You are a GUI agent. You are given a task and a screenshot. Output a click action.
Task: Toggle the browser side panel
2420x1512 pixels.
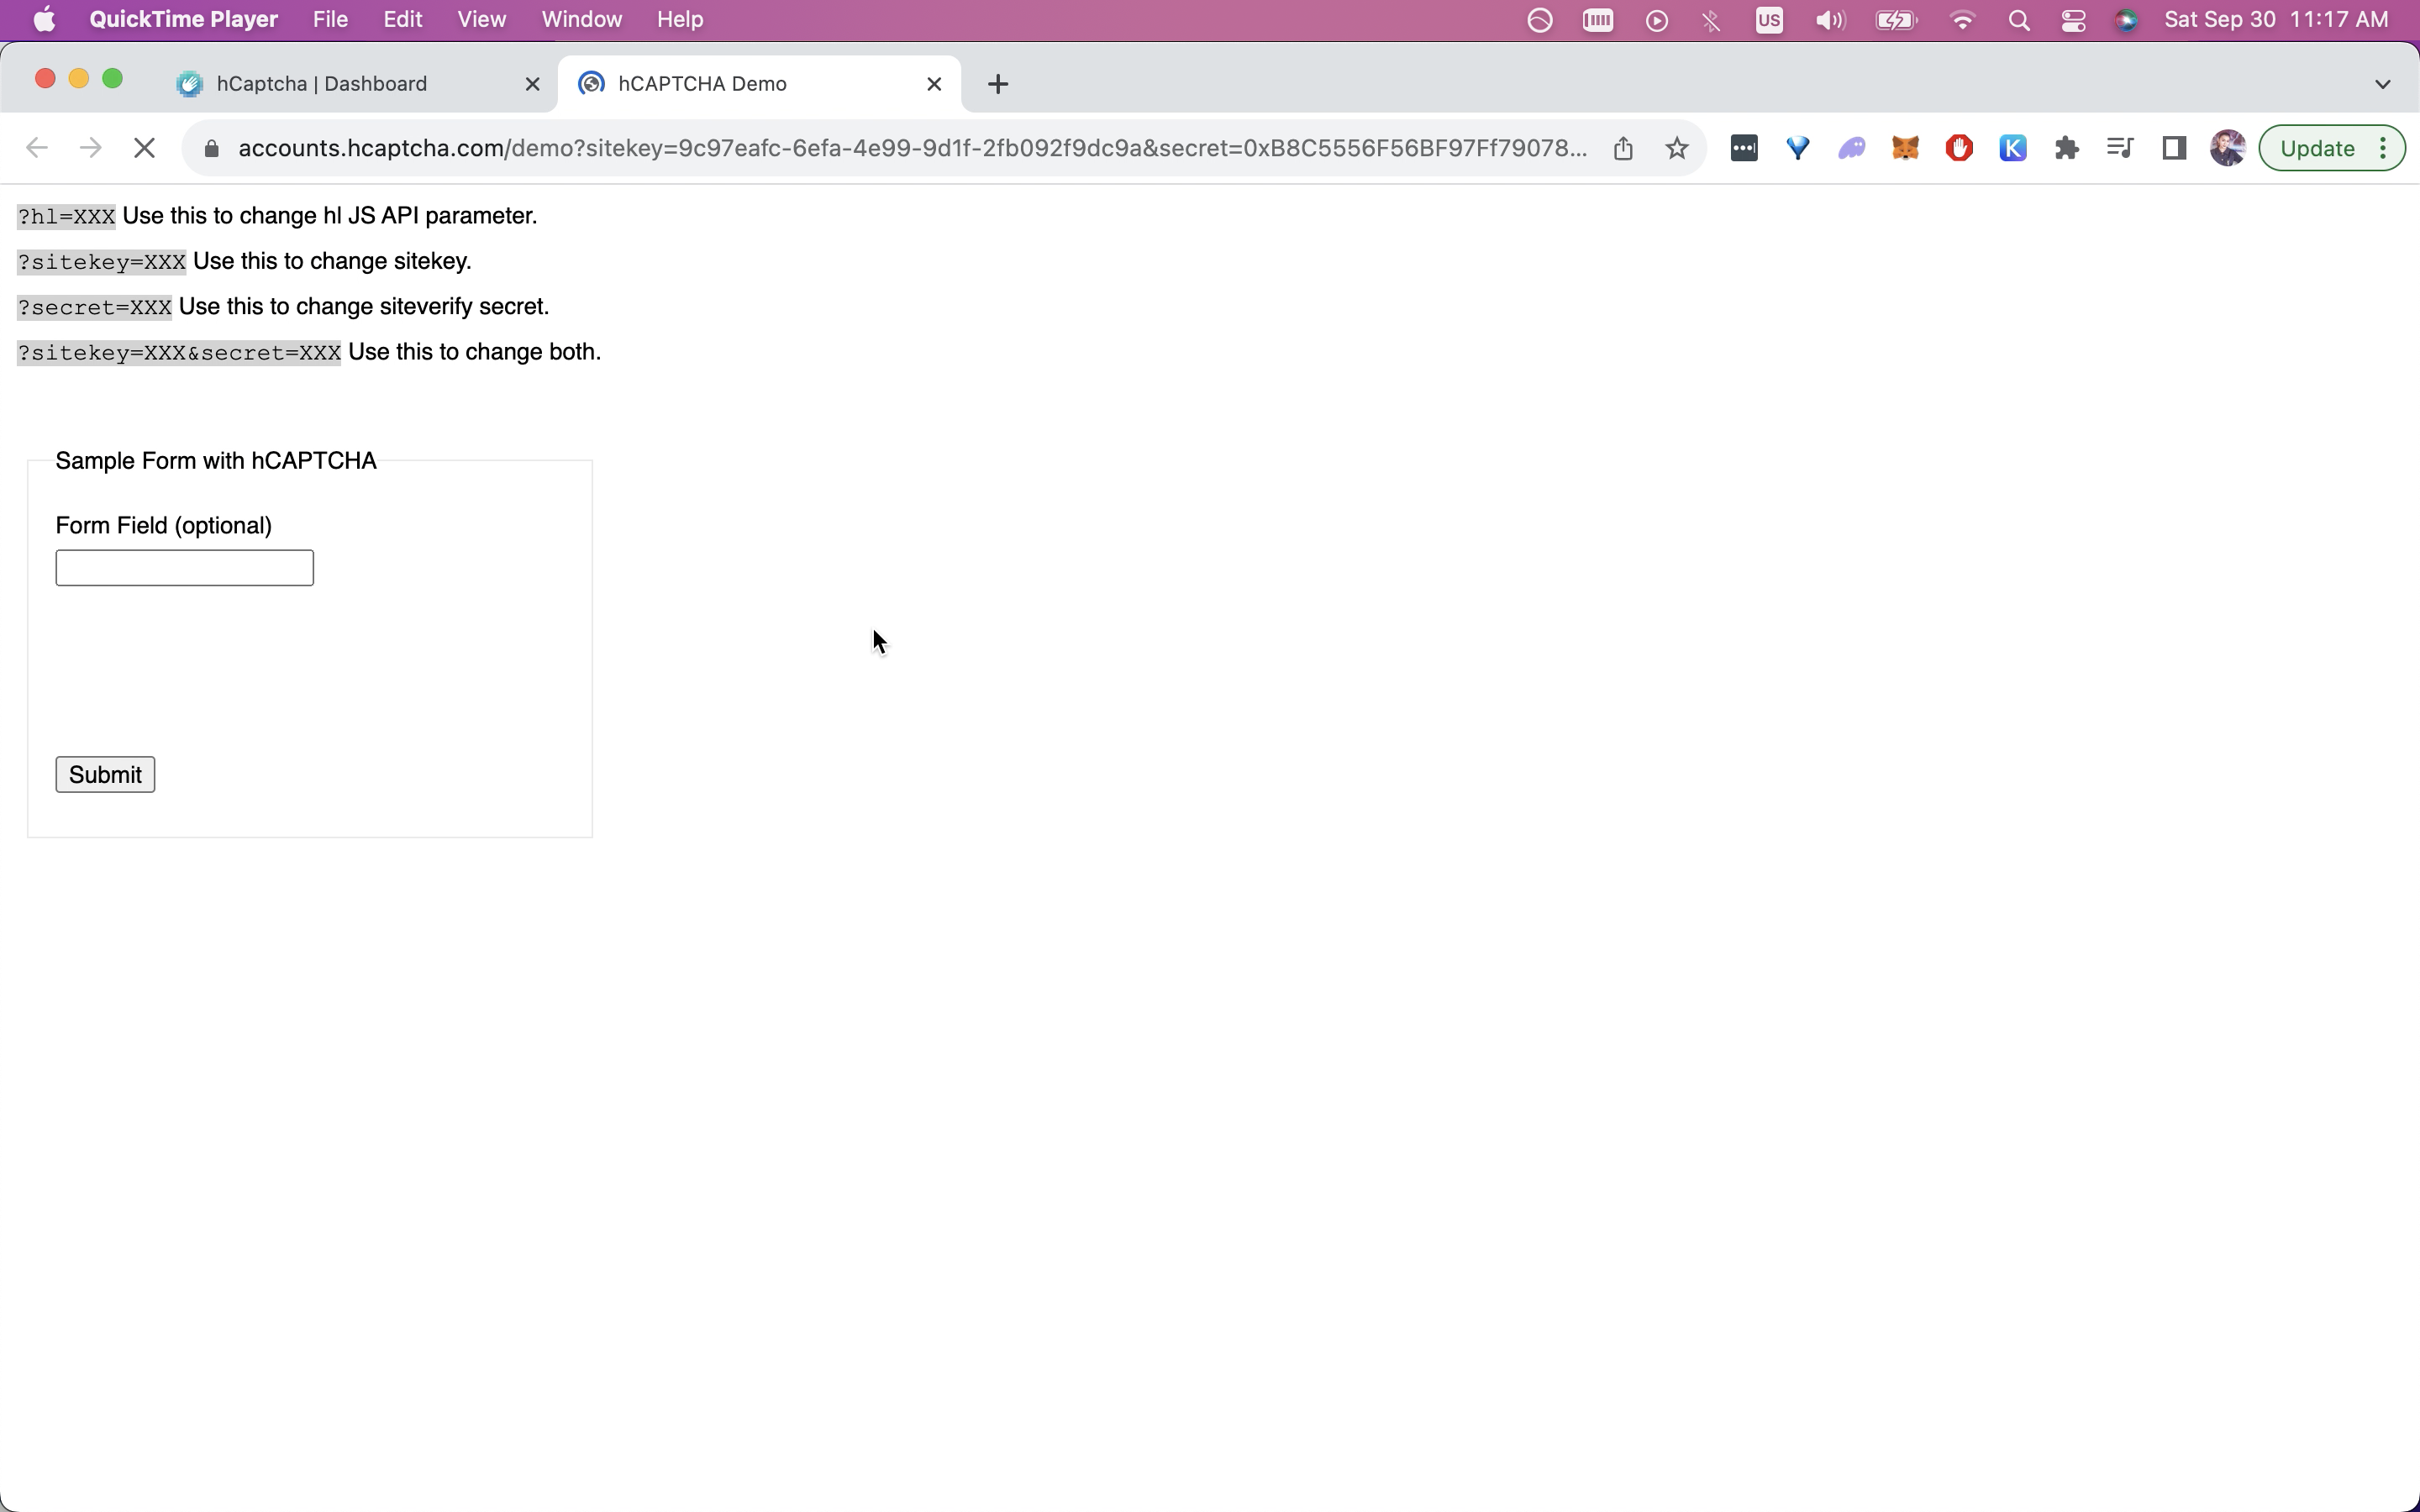point(2174,148)
